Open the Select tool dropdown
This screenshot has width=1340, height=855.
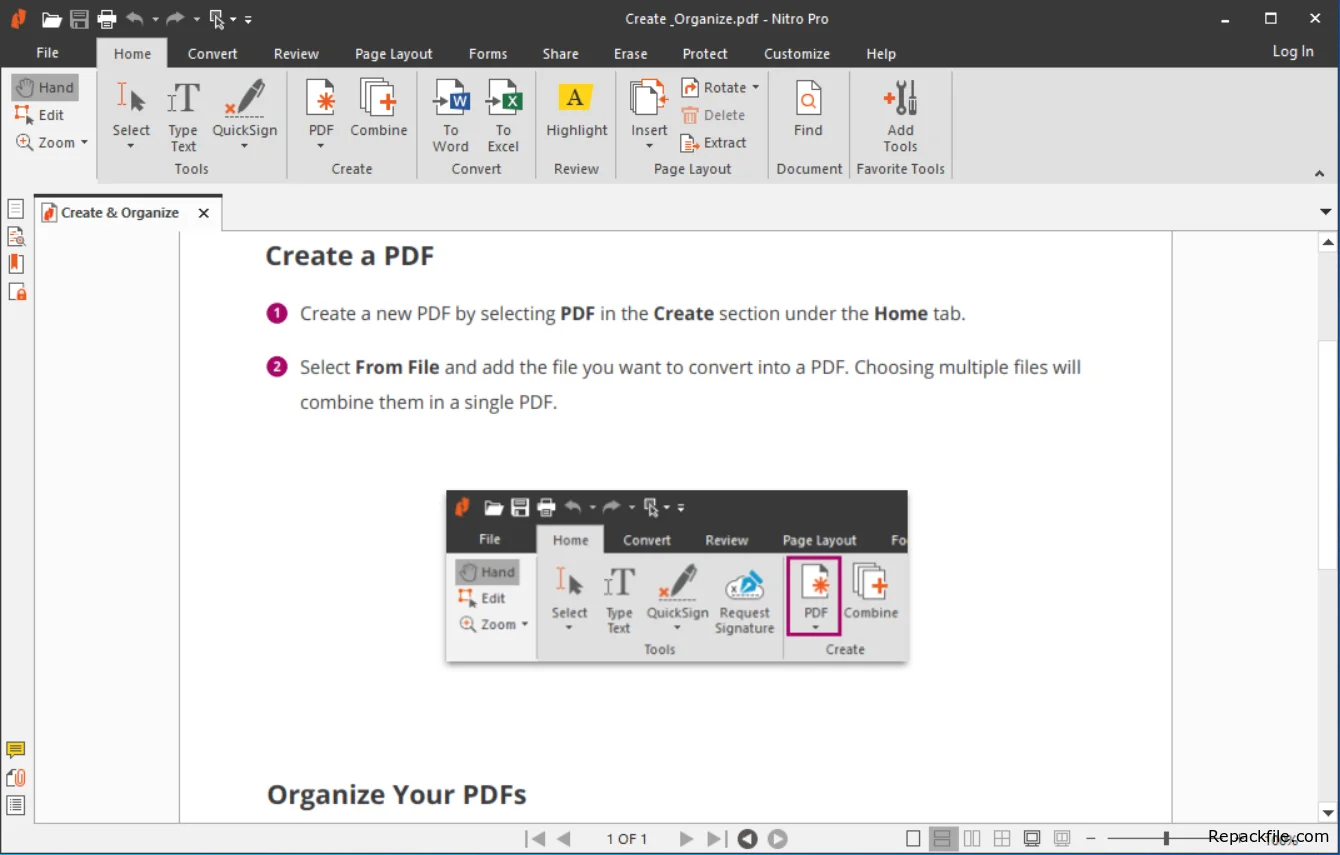point(131,146)
